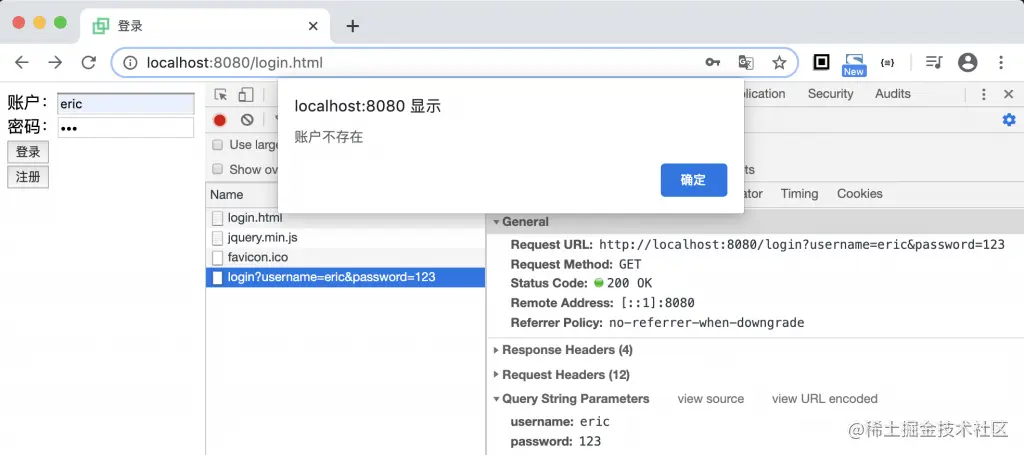Click view source link
Viewport: 1024px width, 455px height.
point(711,399)
